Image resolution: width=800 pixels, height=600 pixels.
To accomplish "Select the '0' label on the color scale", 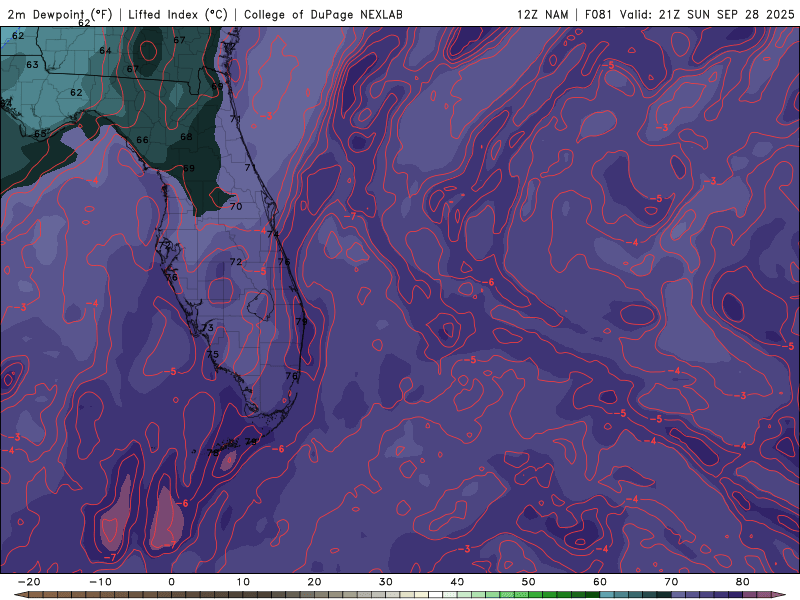I will [x=171, y=582].
